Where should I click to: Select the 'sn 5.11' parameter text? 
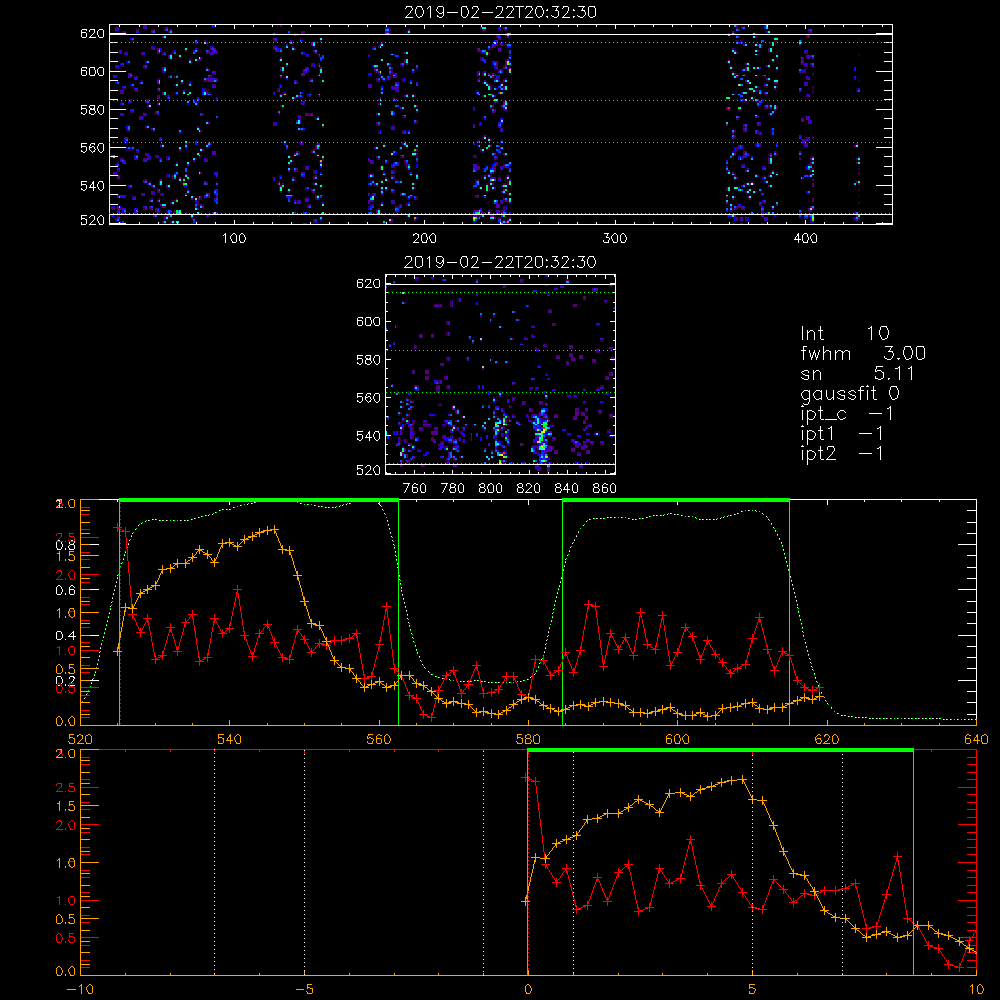click(x=858, y=373)
